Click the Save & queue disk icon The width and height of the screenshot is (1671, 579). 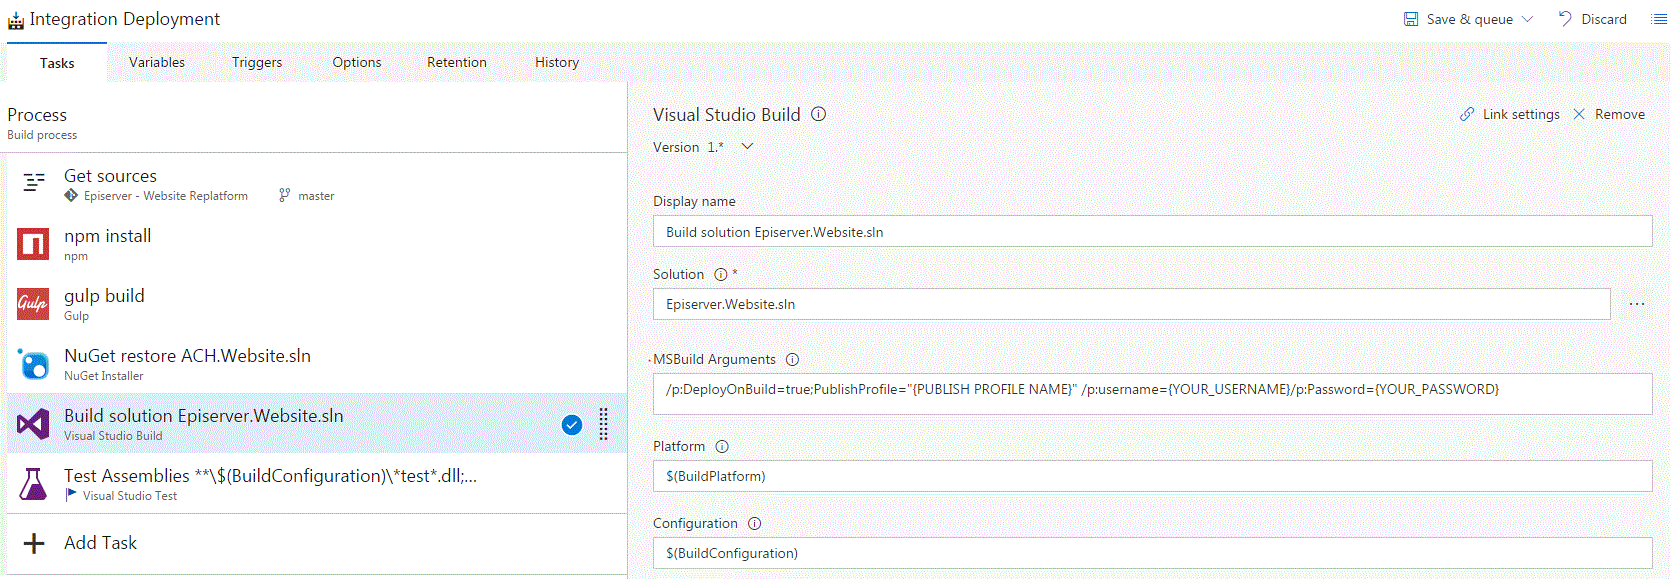1411,19
